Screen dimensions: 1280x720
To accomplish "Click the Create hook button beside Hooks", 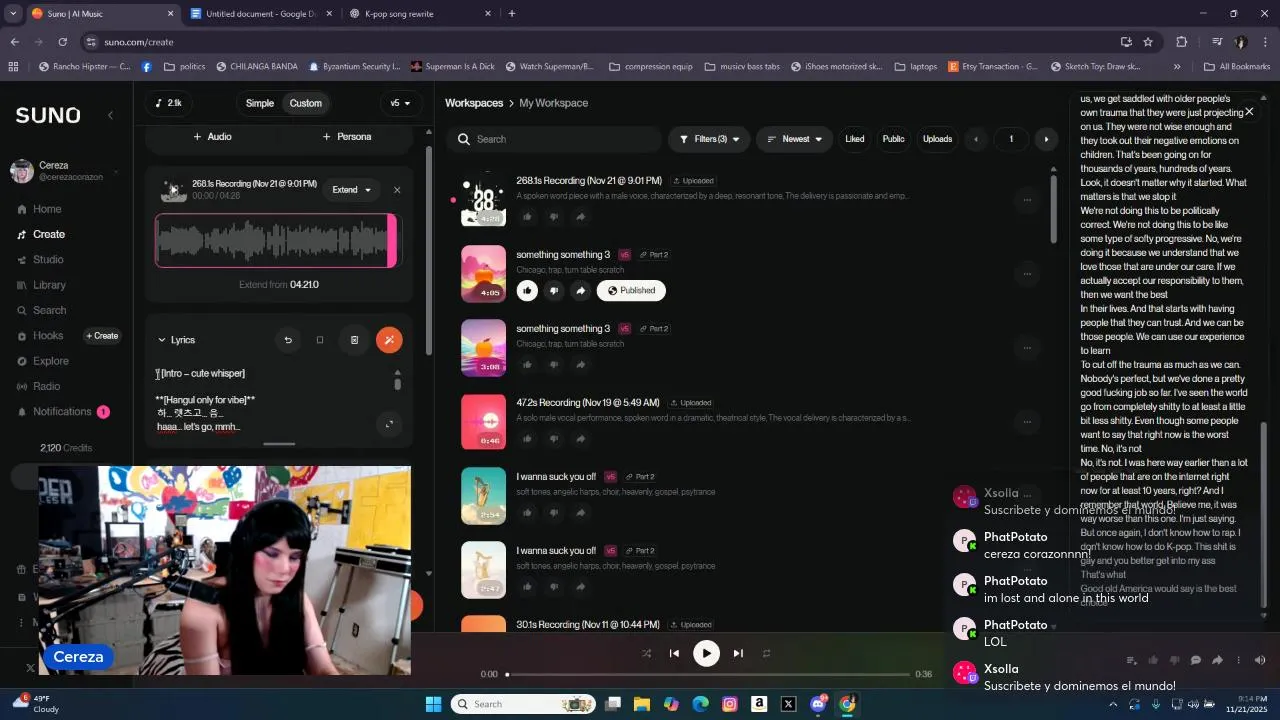I will click(x=101, y=336).
